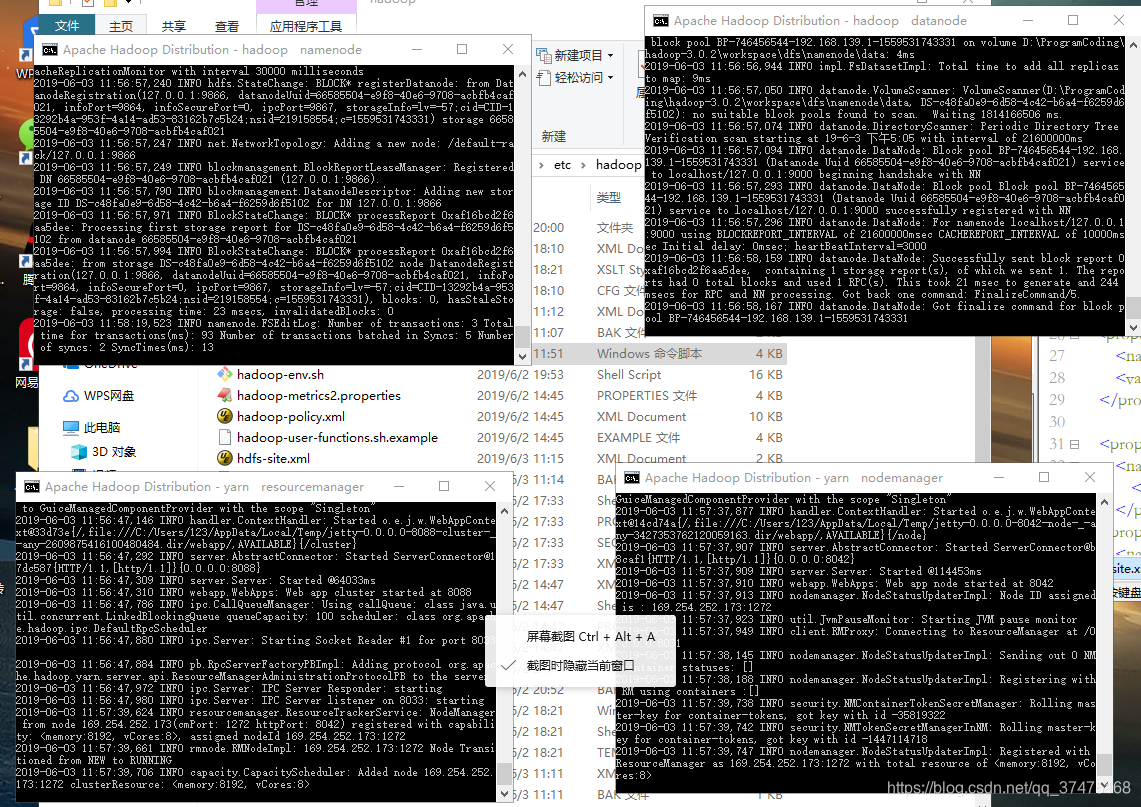
Task: Select the file named hadoop-user-functions.sh.example
Action: click(337, 437)
